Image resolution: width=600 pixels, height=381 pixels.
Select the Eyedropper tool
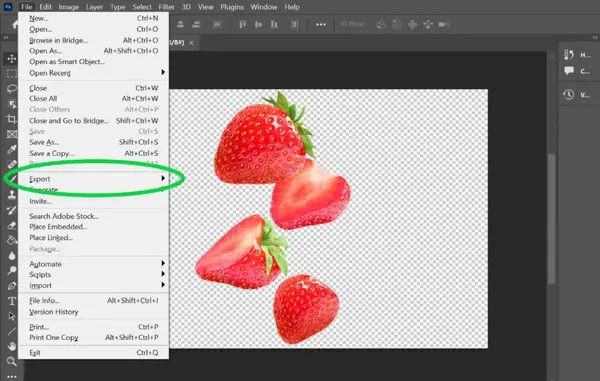[11, 149]
